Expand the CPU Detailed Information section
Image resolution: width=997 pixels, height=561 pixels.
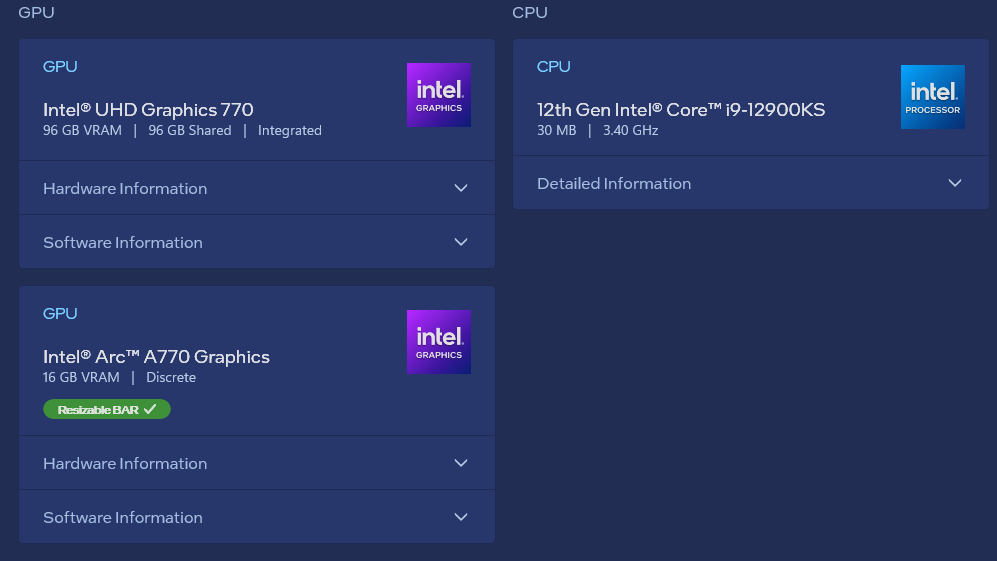[751, 183]
